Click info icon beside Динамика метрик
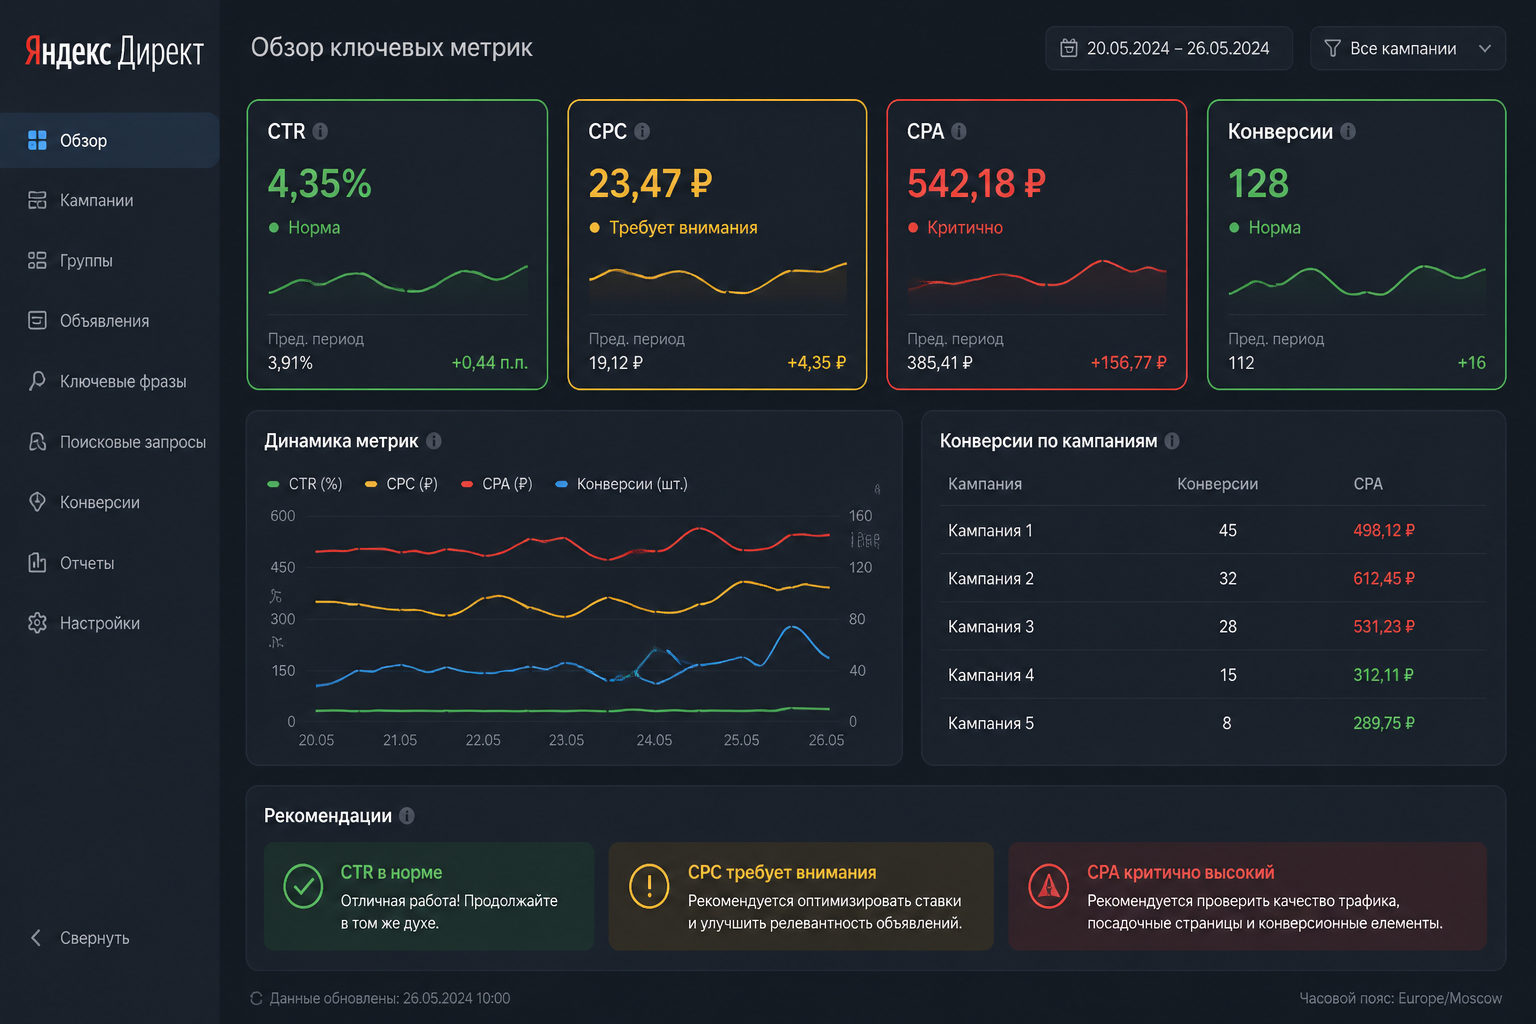This screenshot has height=1024, width=1536. (434, 441)
